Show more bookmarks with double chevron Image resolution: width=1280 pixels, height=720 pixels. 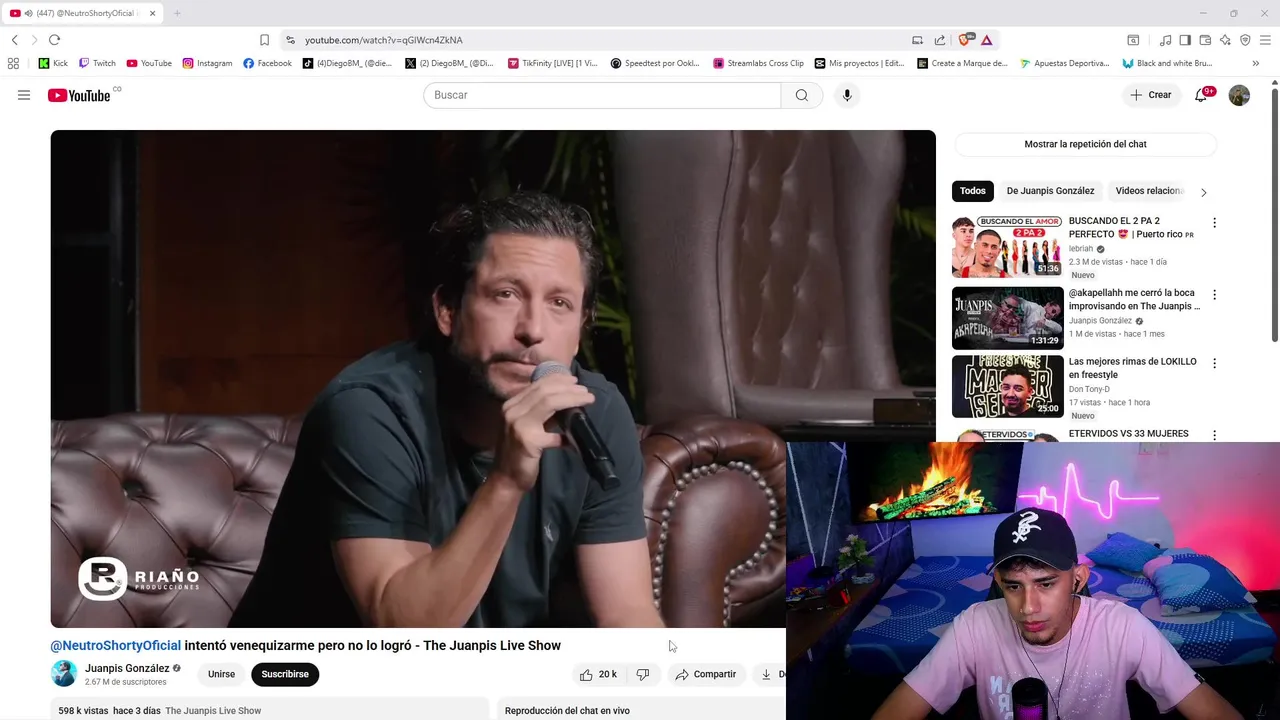(x=1256, y=63)
